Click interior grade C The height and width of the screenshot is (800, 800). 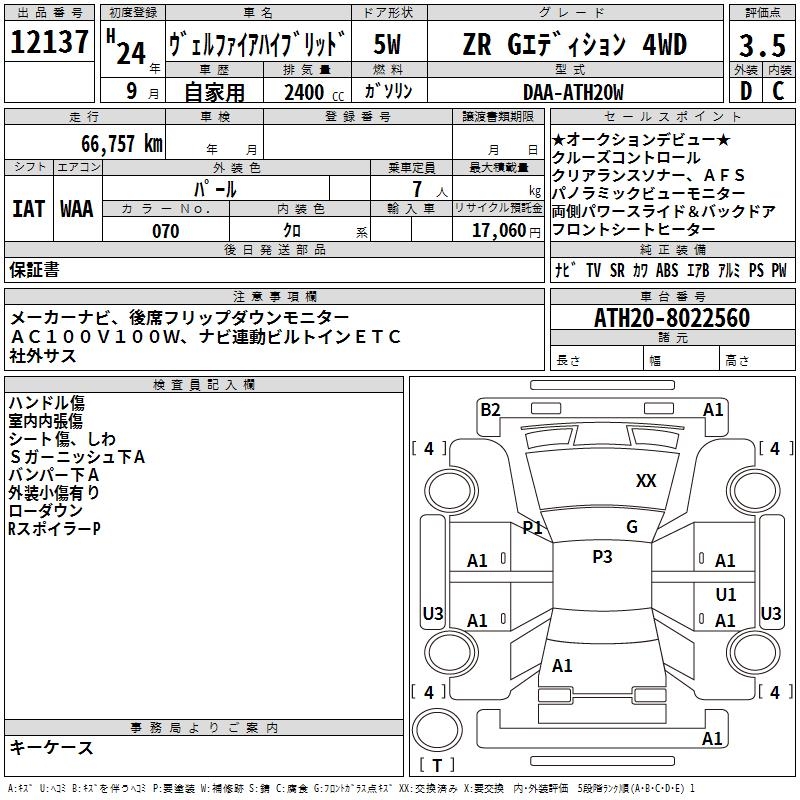778,91
